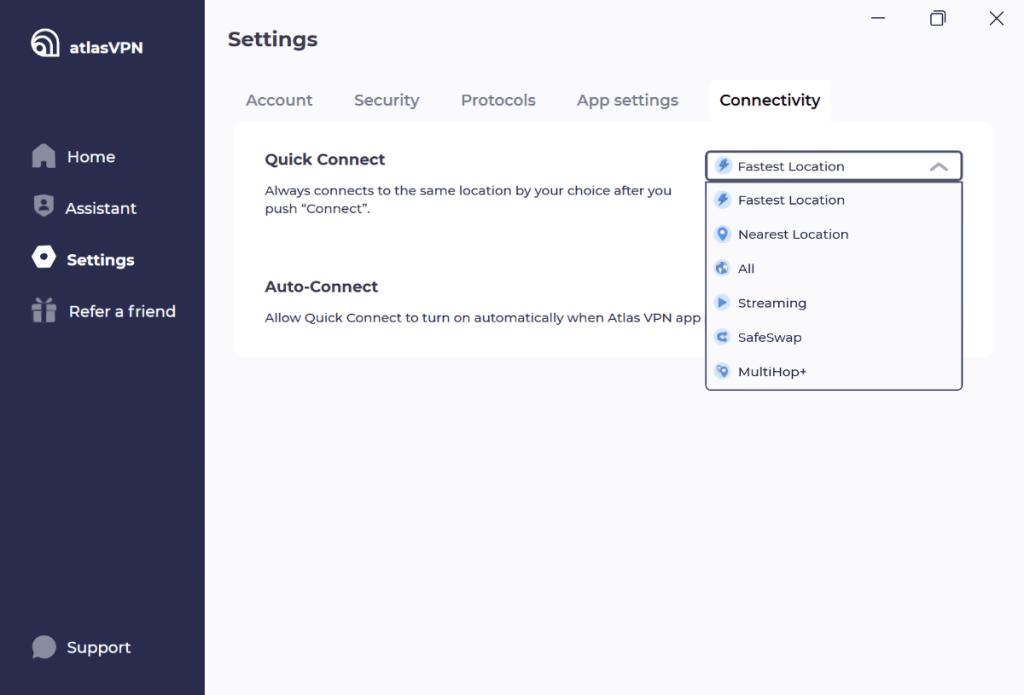Click the MultiHop+ icon
The height and width of the screenshot is (695, 1024).
pyautogui.click(x=722, y=371)
